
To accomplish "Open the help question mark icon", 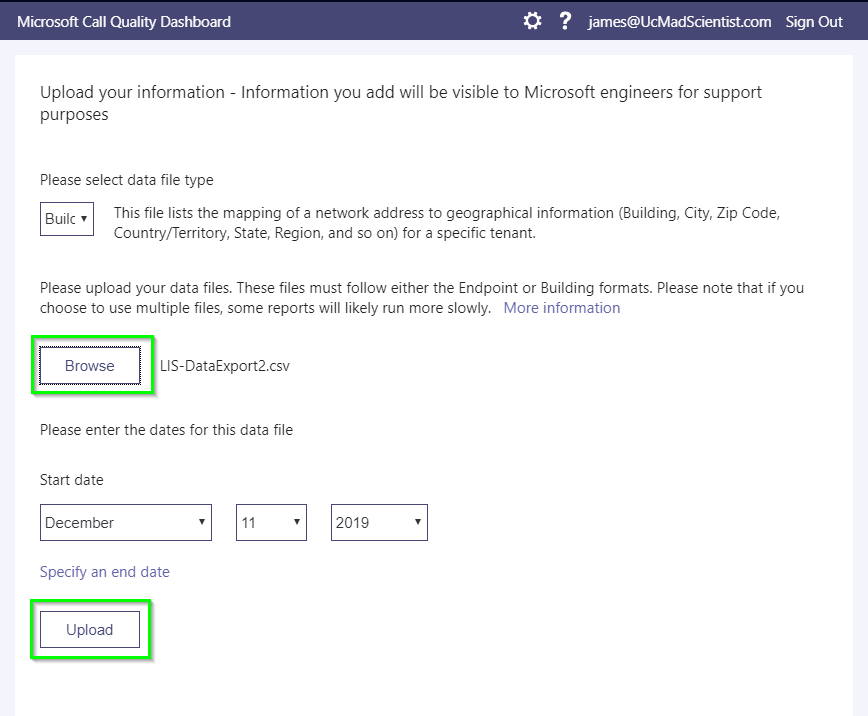I will [565, 21].
